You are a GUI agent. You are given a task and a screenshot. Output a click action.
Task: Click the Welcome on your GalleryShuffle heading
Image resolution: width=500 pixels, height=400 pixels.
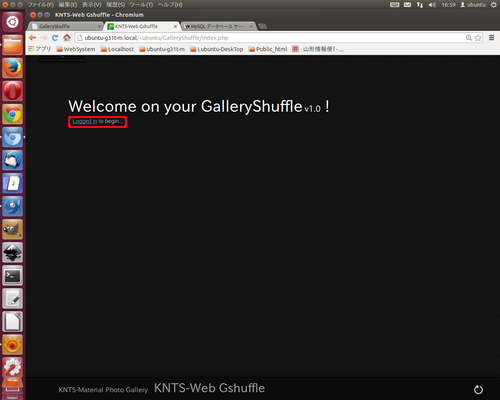(199, 107)
